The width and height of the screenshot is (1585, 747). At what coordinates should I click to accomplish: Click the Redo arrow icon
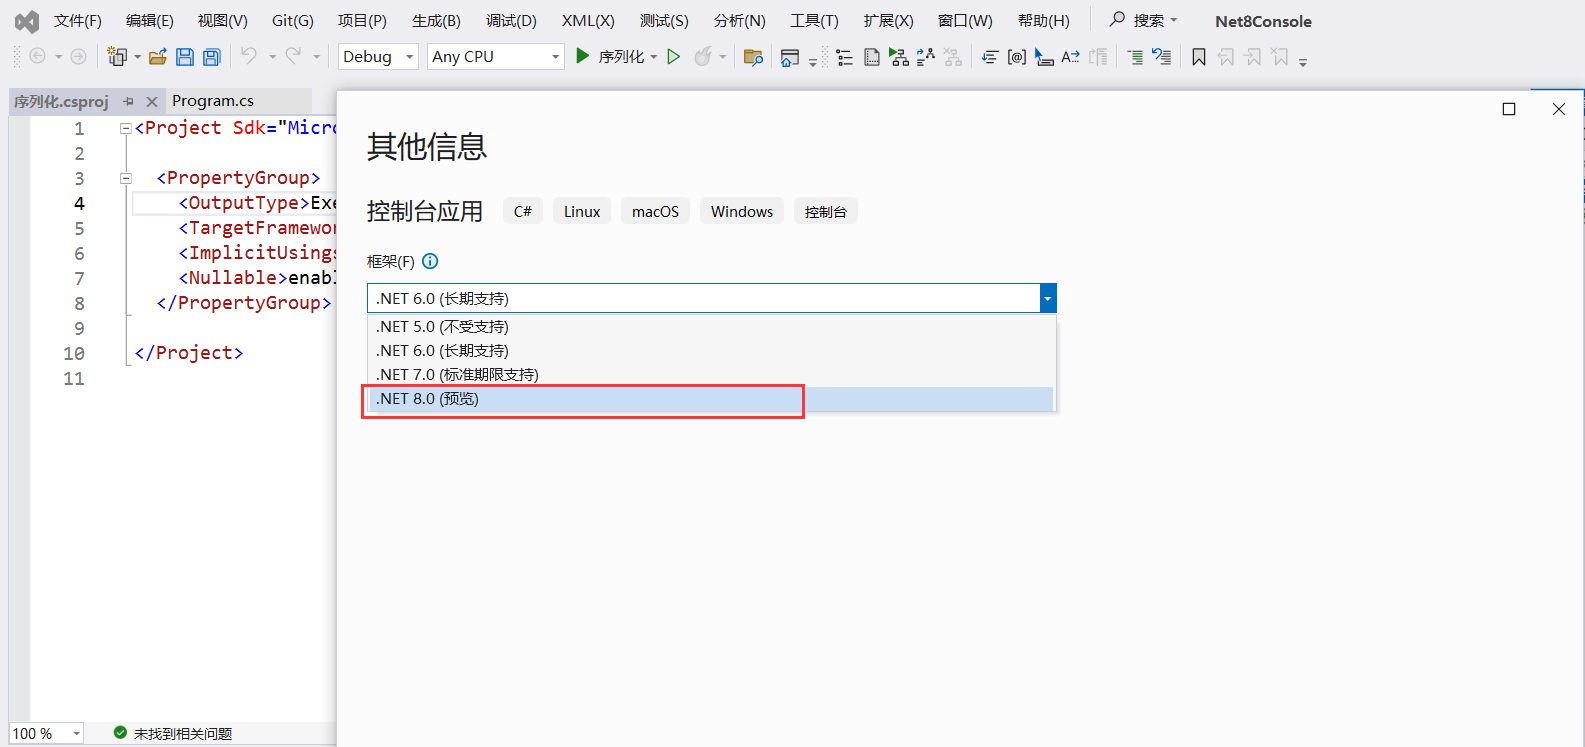(293, 56)
